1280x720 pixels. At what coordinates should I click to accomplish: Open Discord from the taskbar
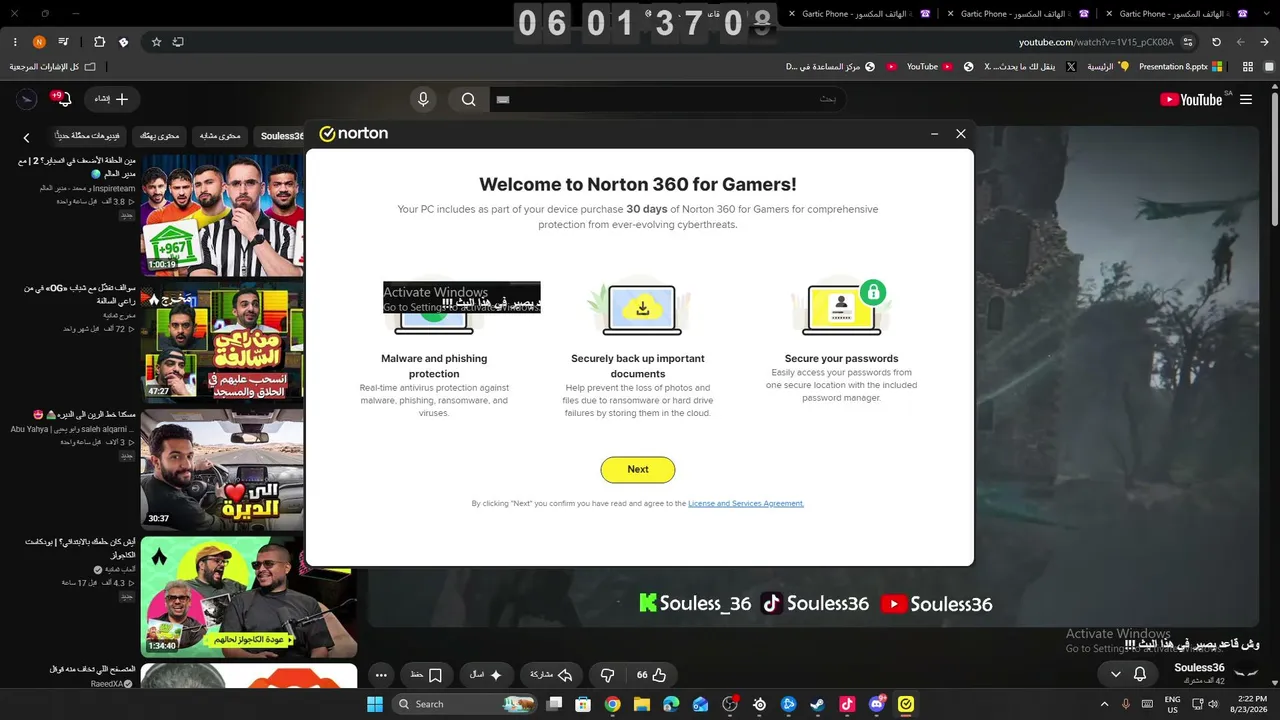coord(877,704)
